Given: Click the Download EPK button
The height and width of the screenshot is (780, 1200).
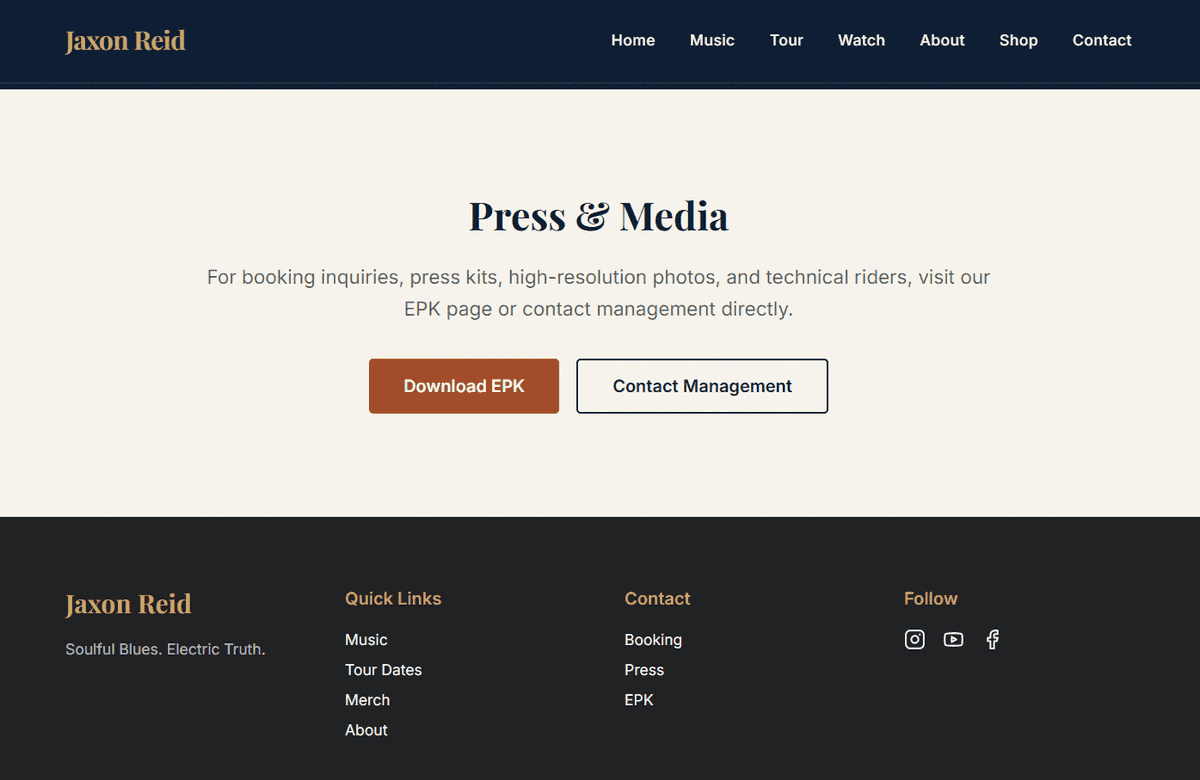Looking at the screenshot, I should click(464, 386).
